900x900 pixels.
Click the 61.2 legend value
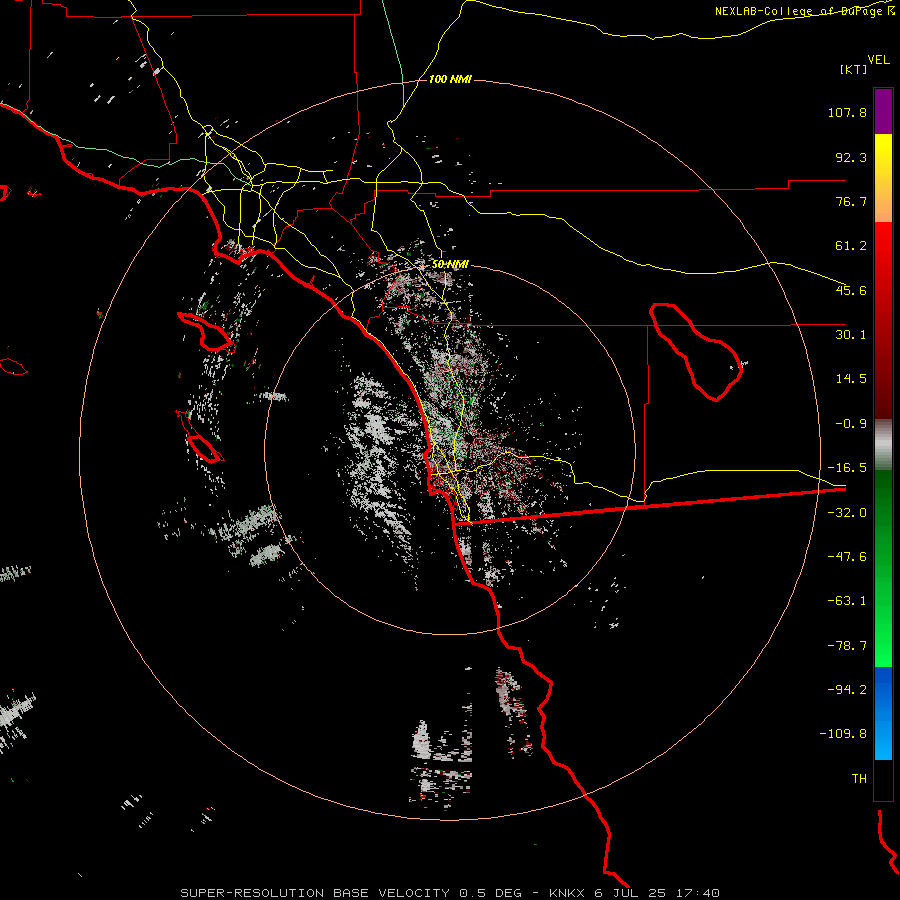(851, 246)
